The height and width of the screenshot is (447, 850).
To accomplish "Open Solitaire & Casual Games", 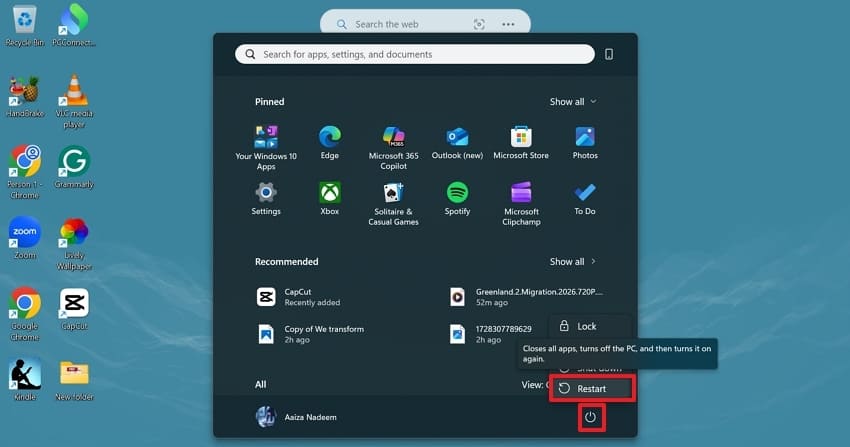I will 394,204.
